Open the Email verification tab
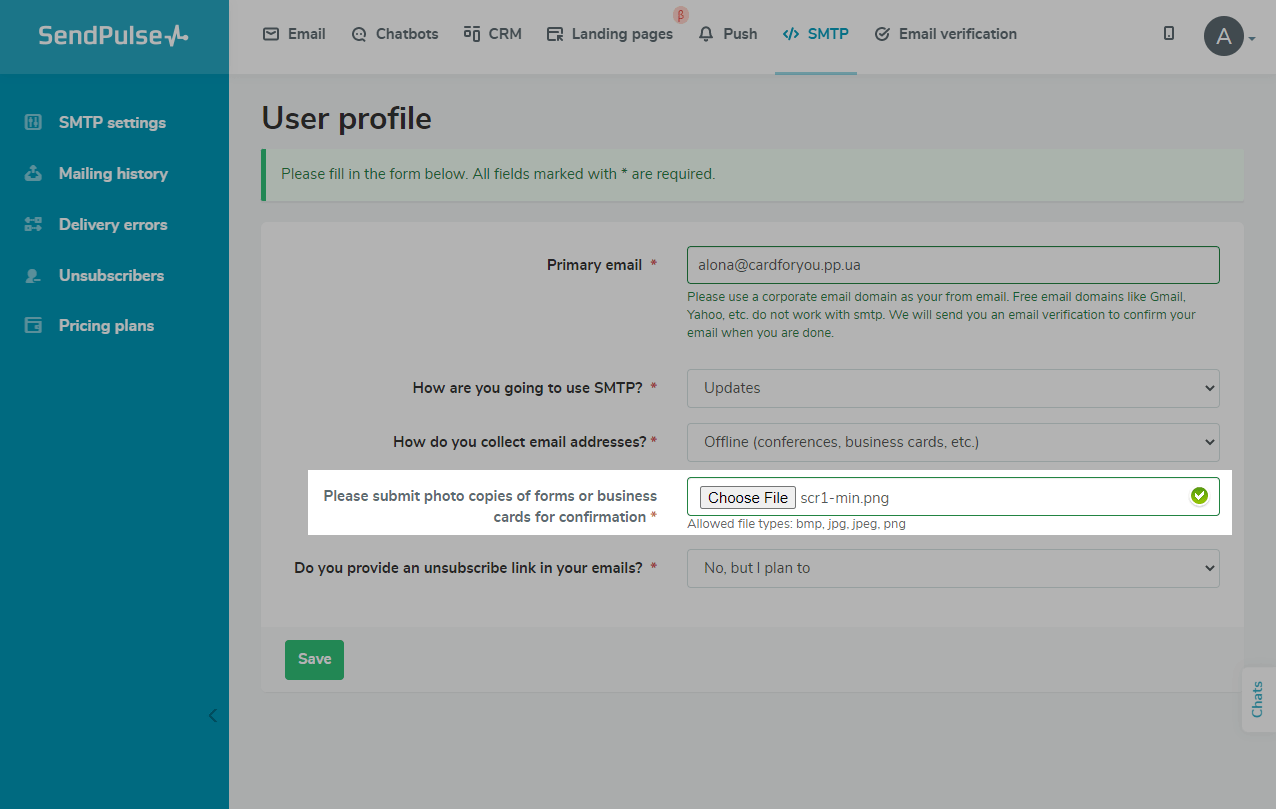This screenshot has height=809, width=1276. point(945,34)
